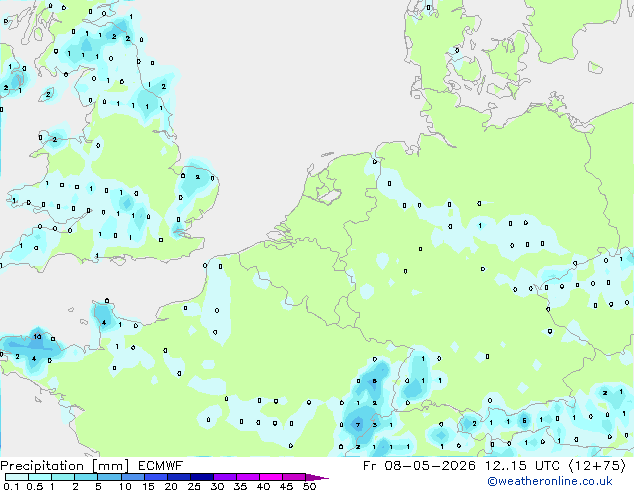Click the '7' precipitation value in the lower map
Screen dimensions: 634x490
click(x=358, y=425)
